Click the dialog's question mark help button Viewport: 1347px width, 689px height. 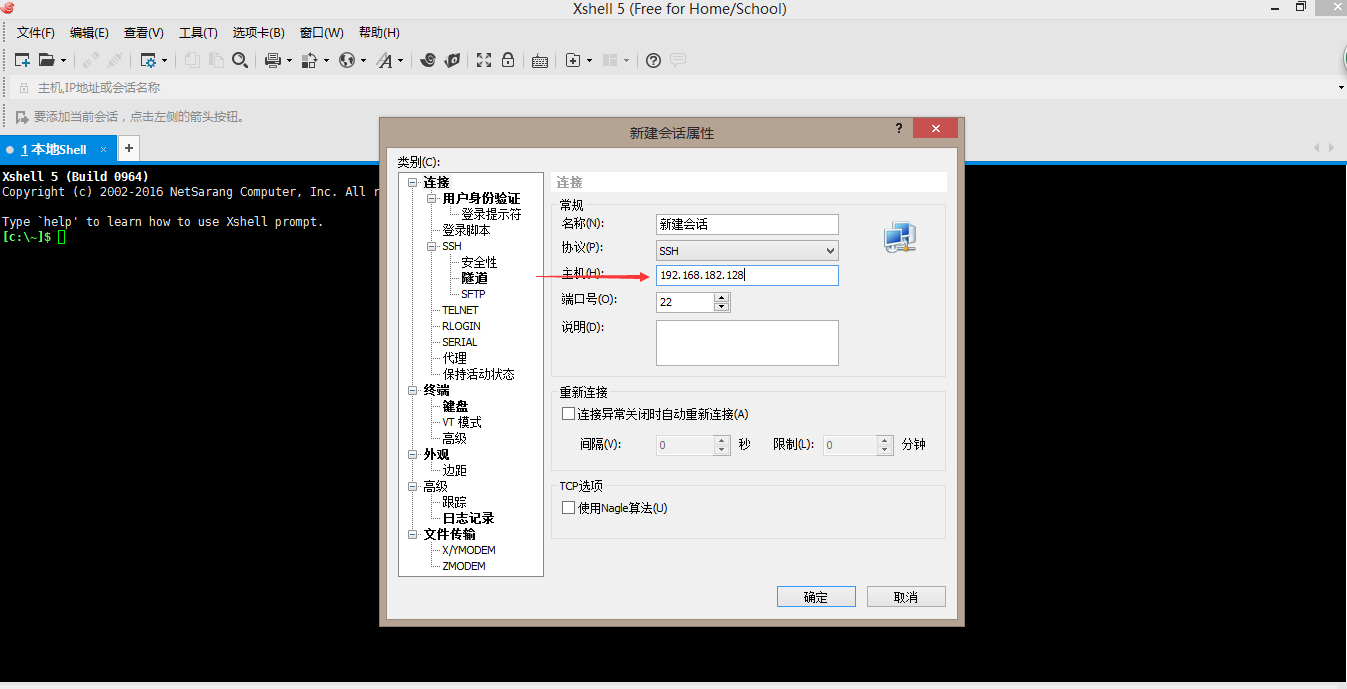click(x=898, y=128)
